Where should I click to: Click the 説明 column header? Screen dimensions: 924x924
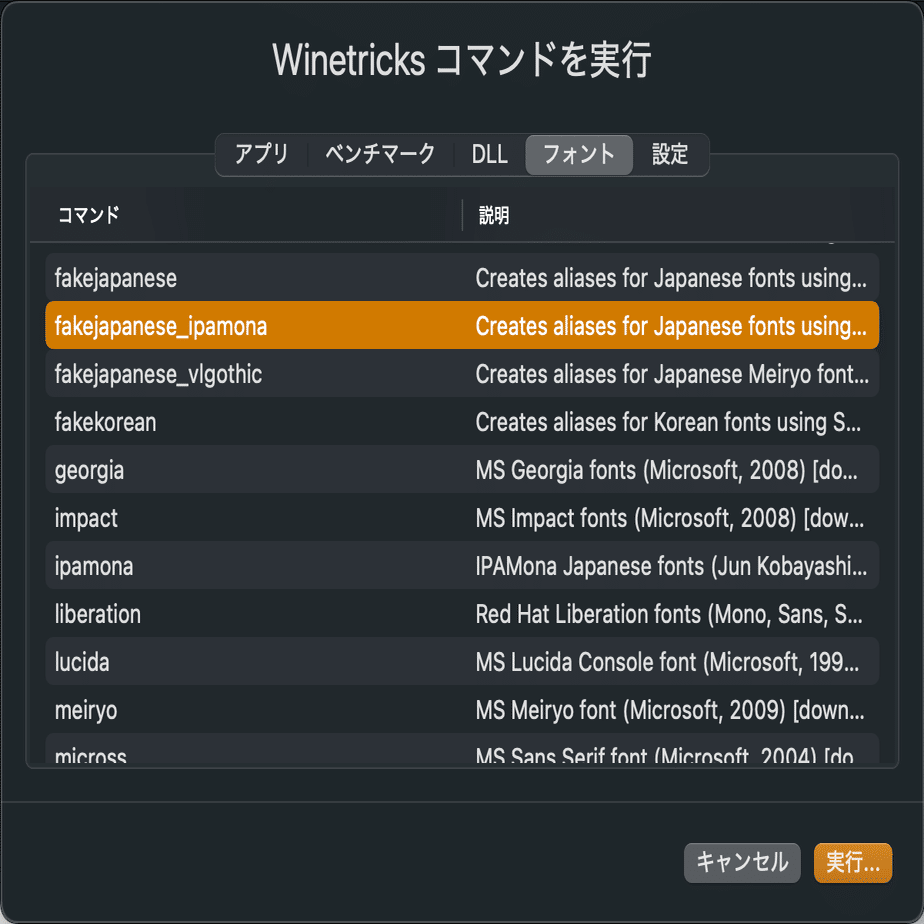tap(670, 215)
